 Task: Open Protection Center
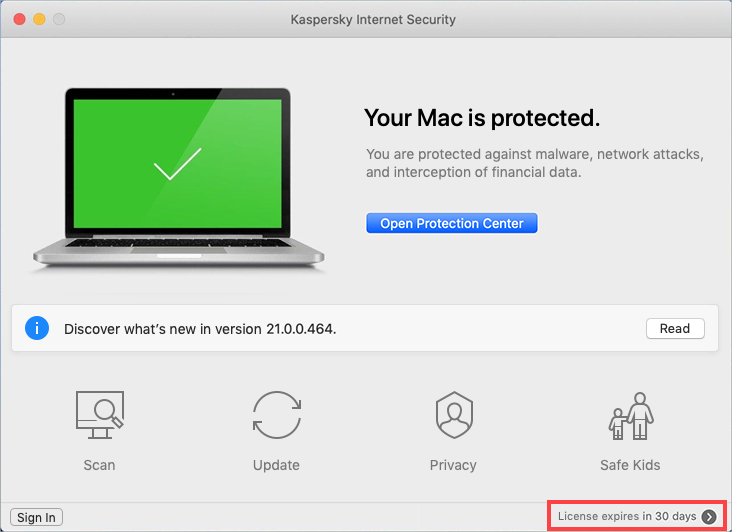coord(451,223)
